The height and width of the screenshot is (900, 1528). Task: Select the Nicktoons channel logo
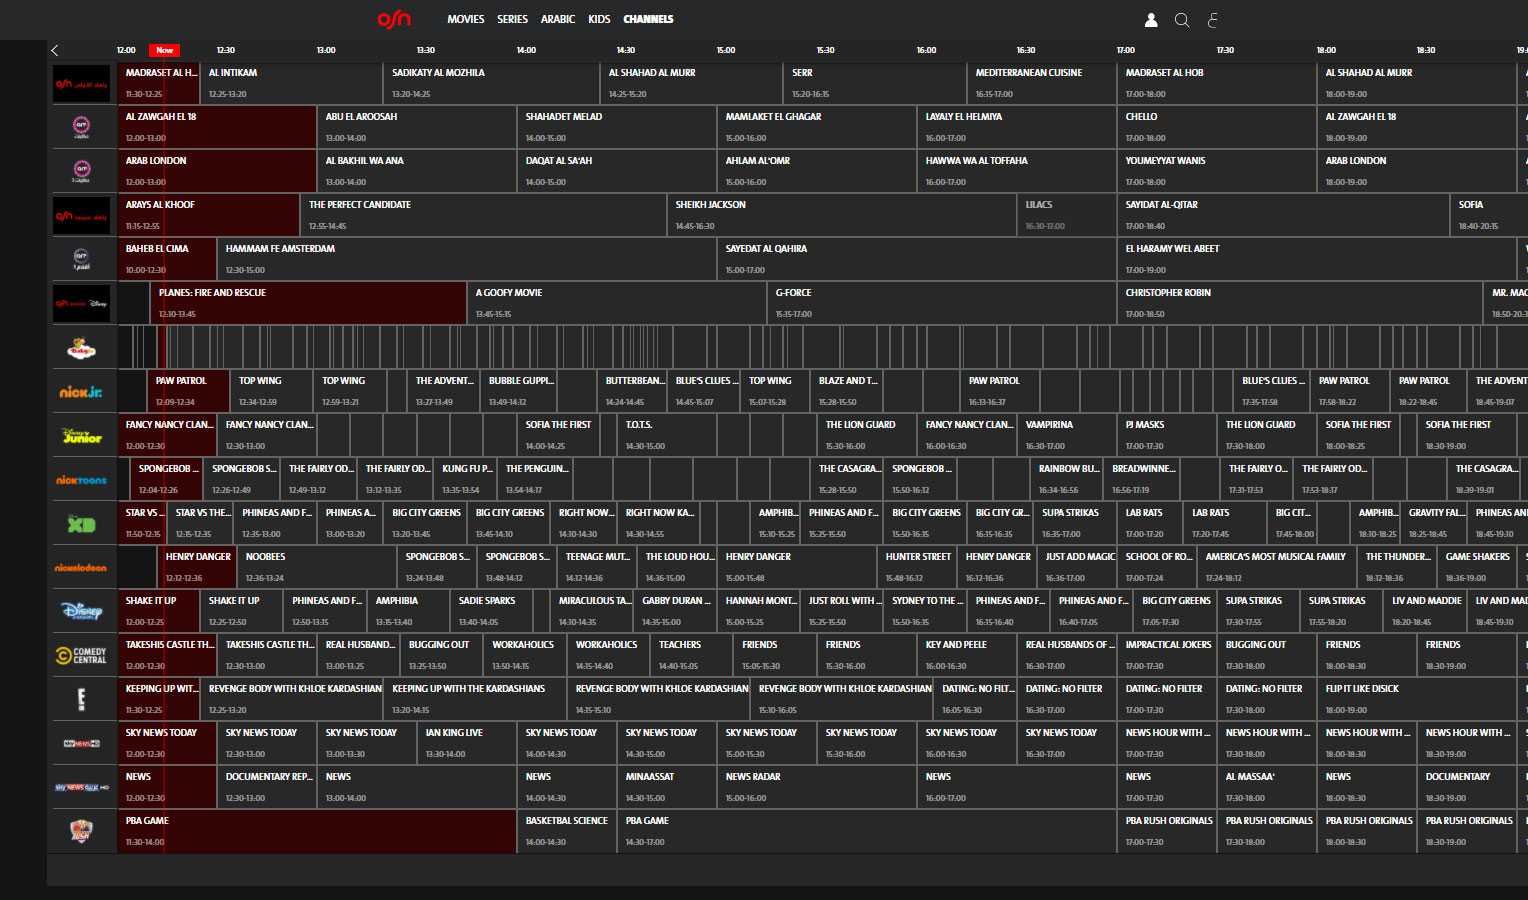[82, 480]
